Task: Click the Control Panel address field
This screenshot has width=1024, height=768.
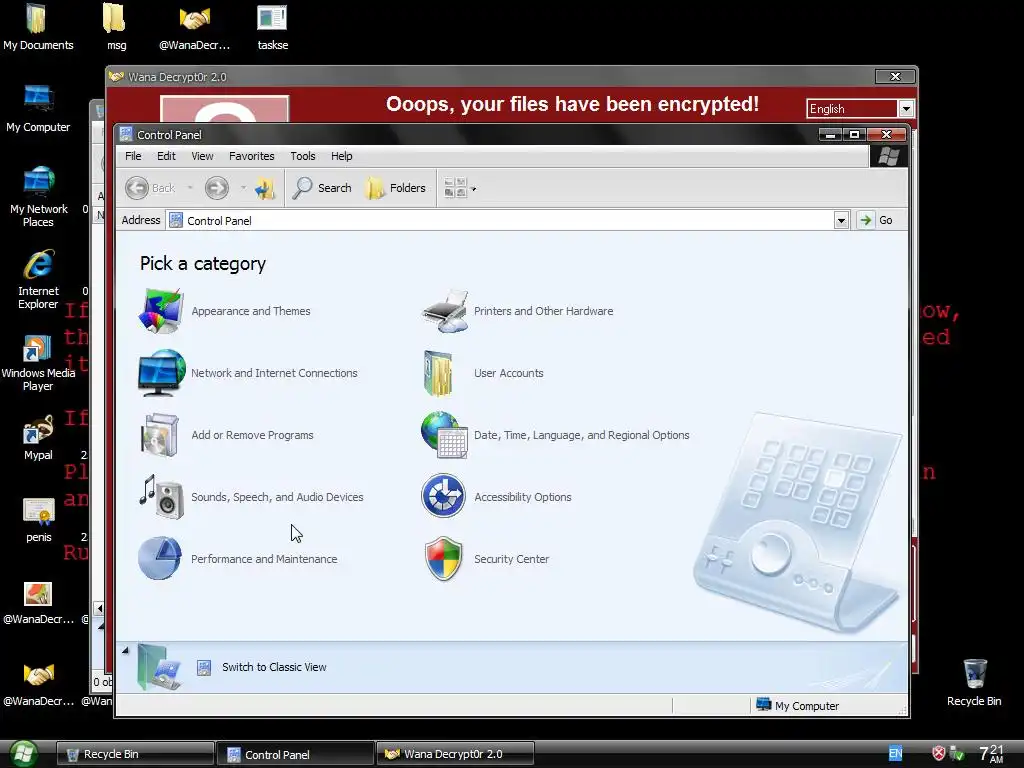Action: 500,221
